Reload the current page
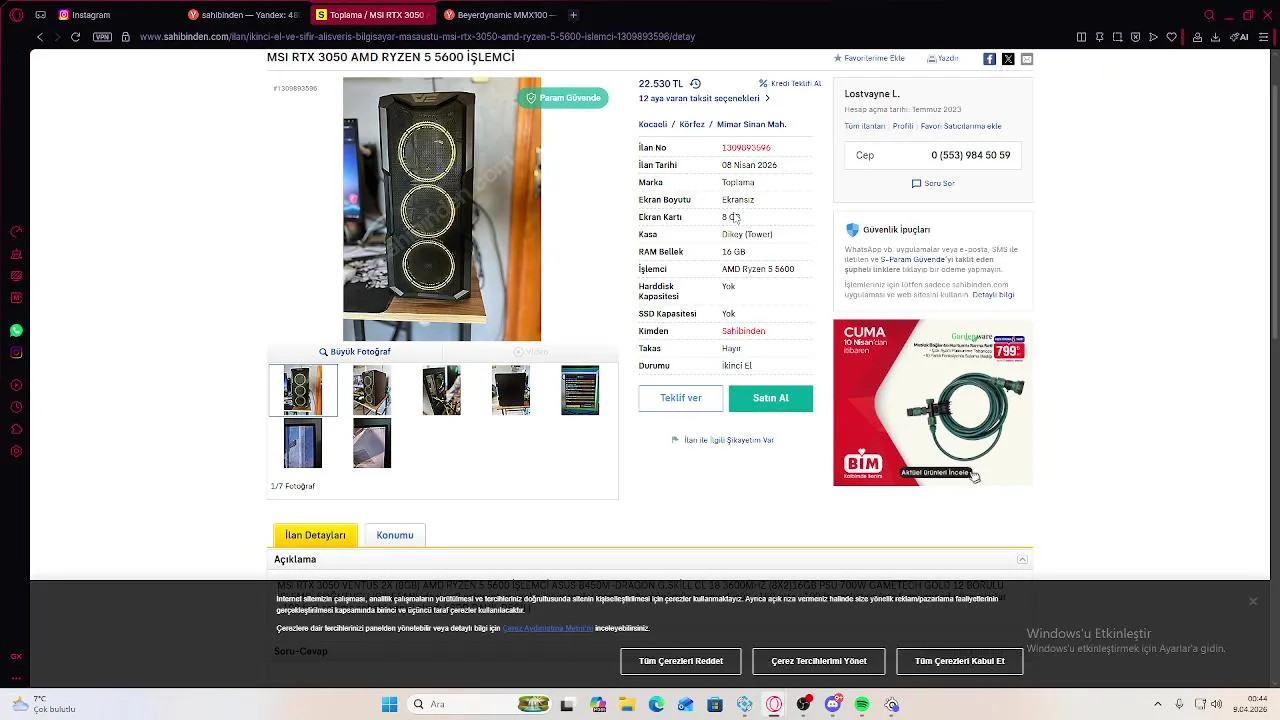Image resolution: width=1280 pixels, height=720 pixels. (x=75, y=37)
